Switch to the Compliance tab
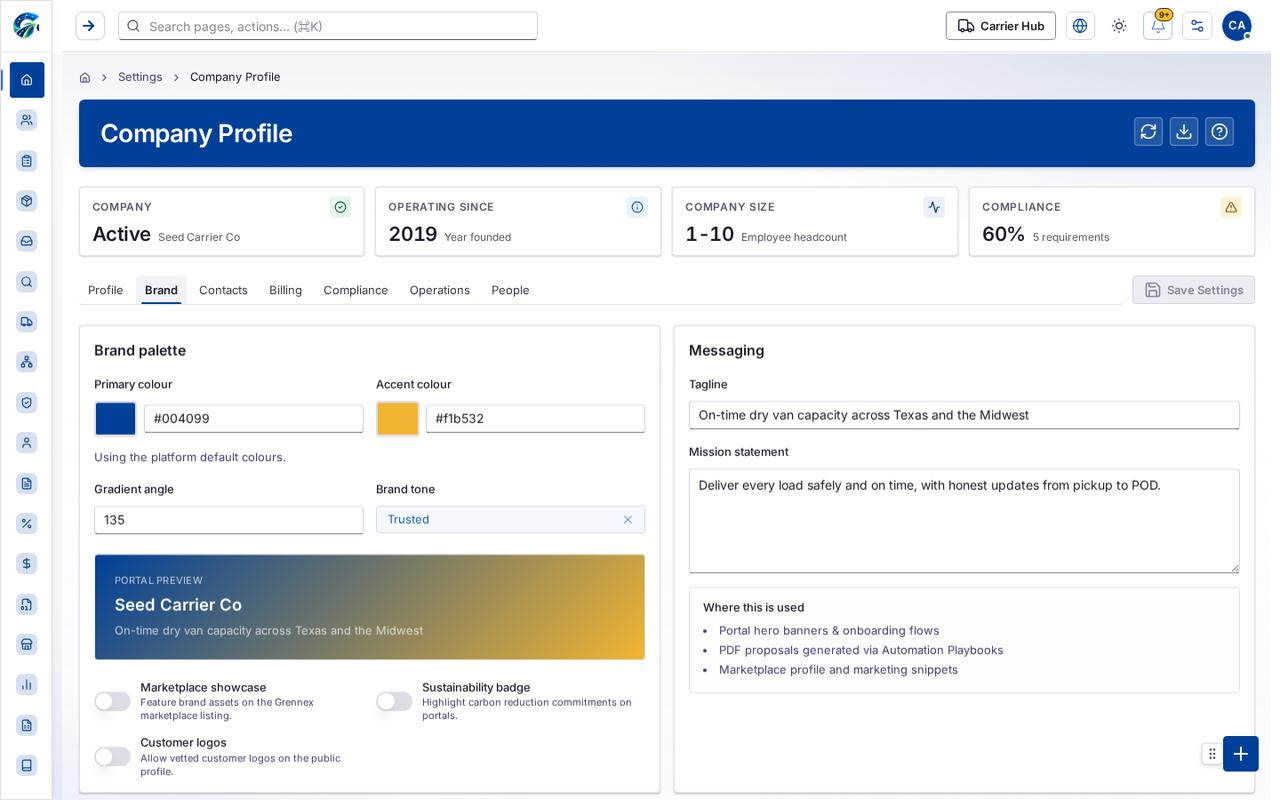 (x=355, y=290)
